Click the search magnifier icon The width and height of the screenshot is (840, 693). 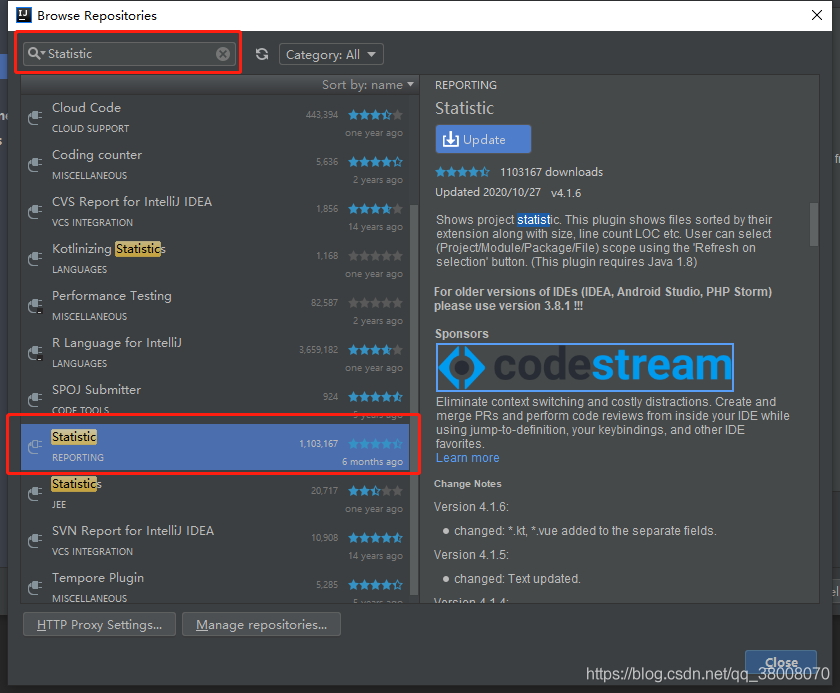(x=36, y=54)
